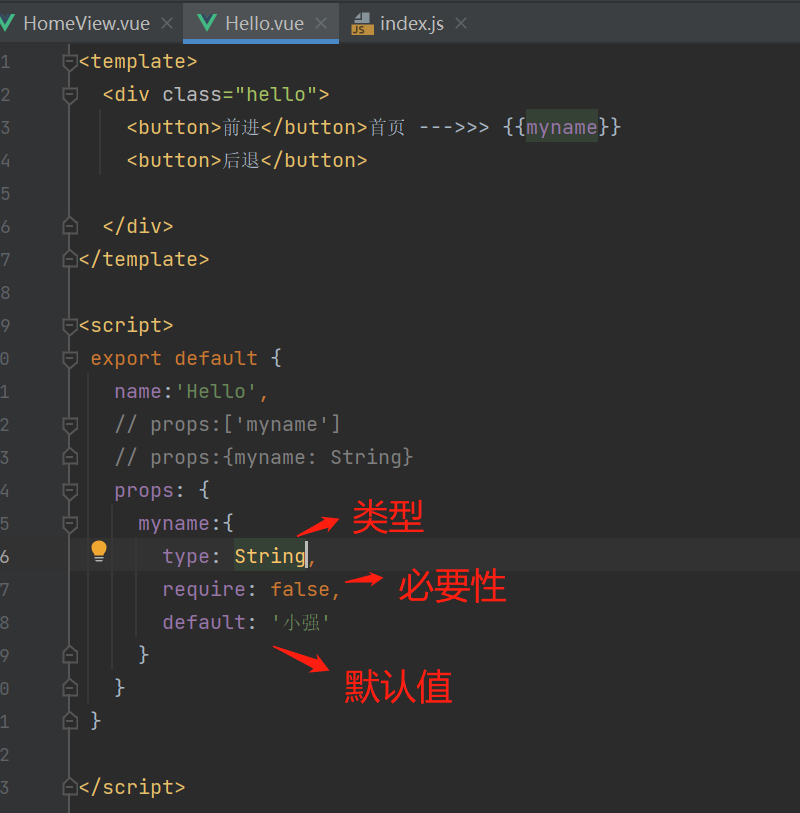The width and height of the screenshot is (800, 813).
Task: Click the require property key
Action: tap(204, 590)
